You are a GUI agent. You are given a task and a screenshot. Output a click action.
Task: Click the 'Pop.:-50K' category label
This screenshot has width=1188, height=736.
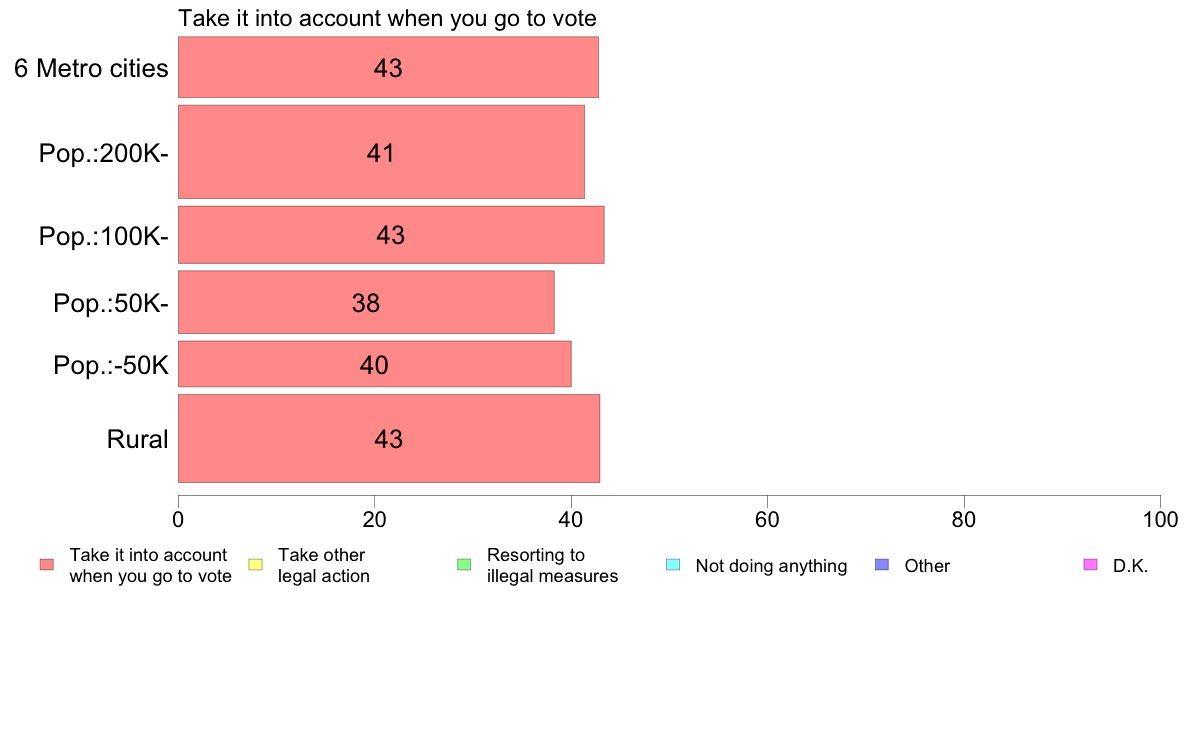111,365
